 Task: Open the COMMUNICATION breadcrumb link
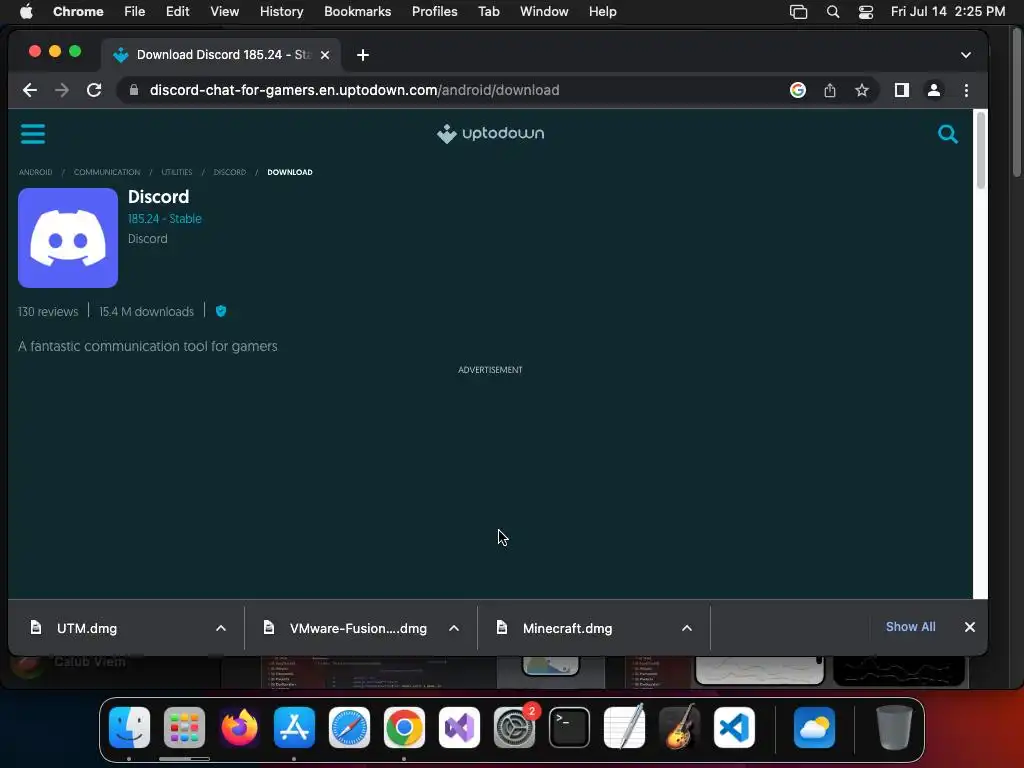click(107, 172)
